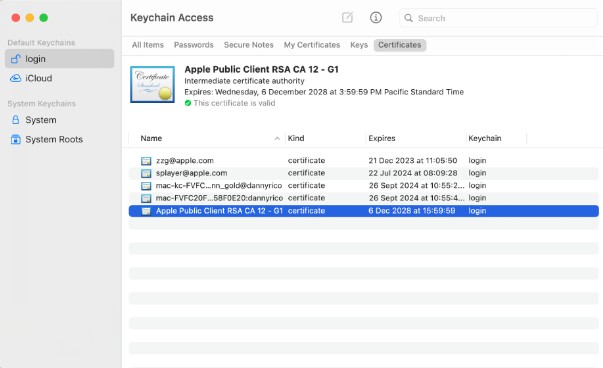This screenshot has width=603, height=368.
Task: Select Apple Public Client RSA CA 12 - G1 row name
Action: pyautogui.click(x=219, y=211)
